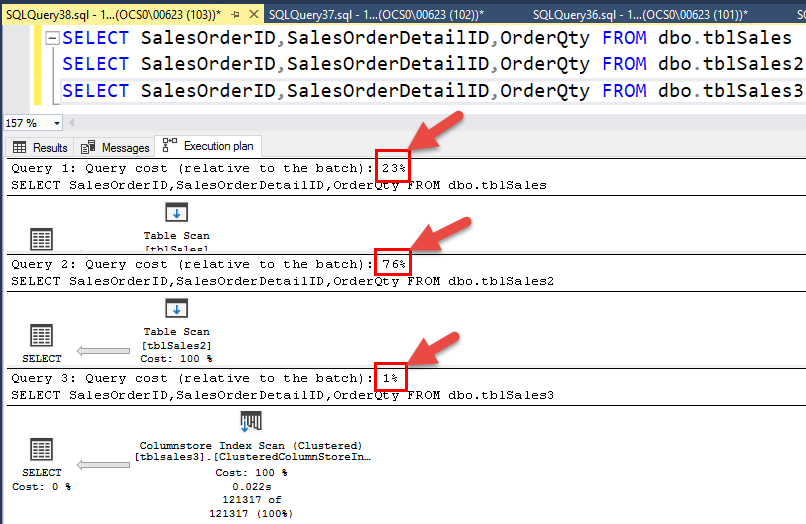Click '121317 of' row count text

pos(252,499)
